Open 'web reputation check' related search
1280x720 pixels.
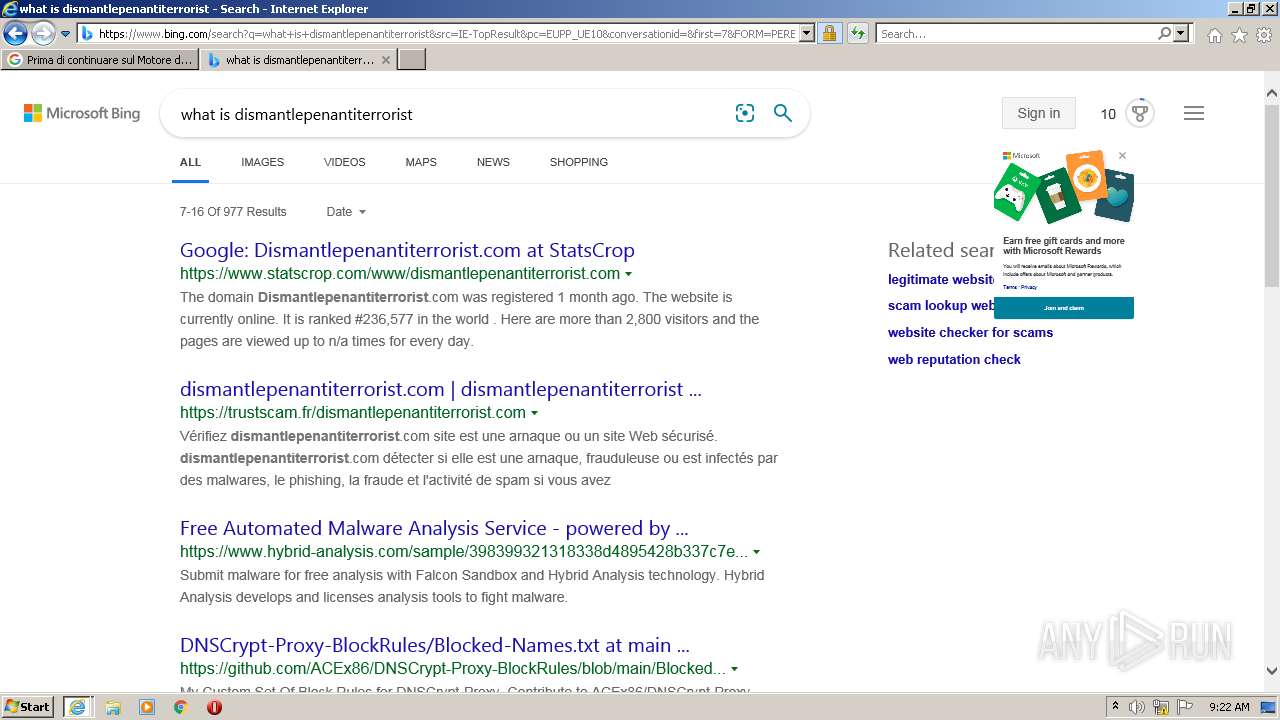(954, 360)
